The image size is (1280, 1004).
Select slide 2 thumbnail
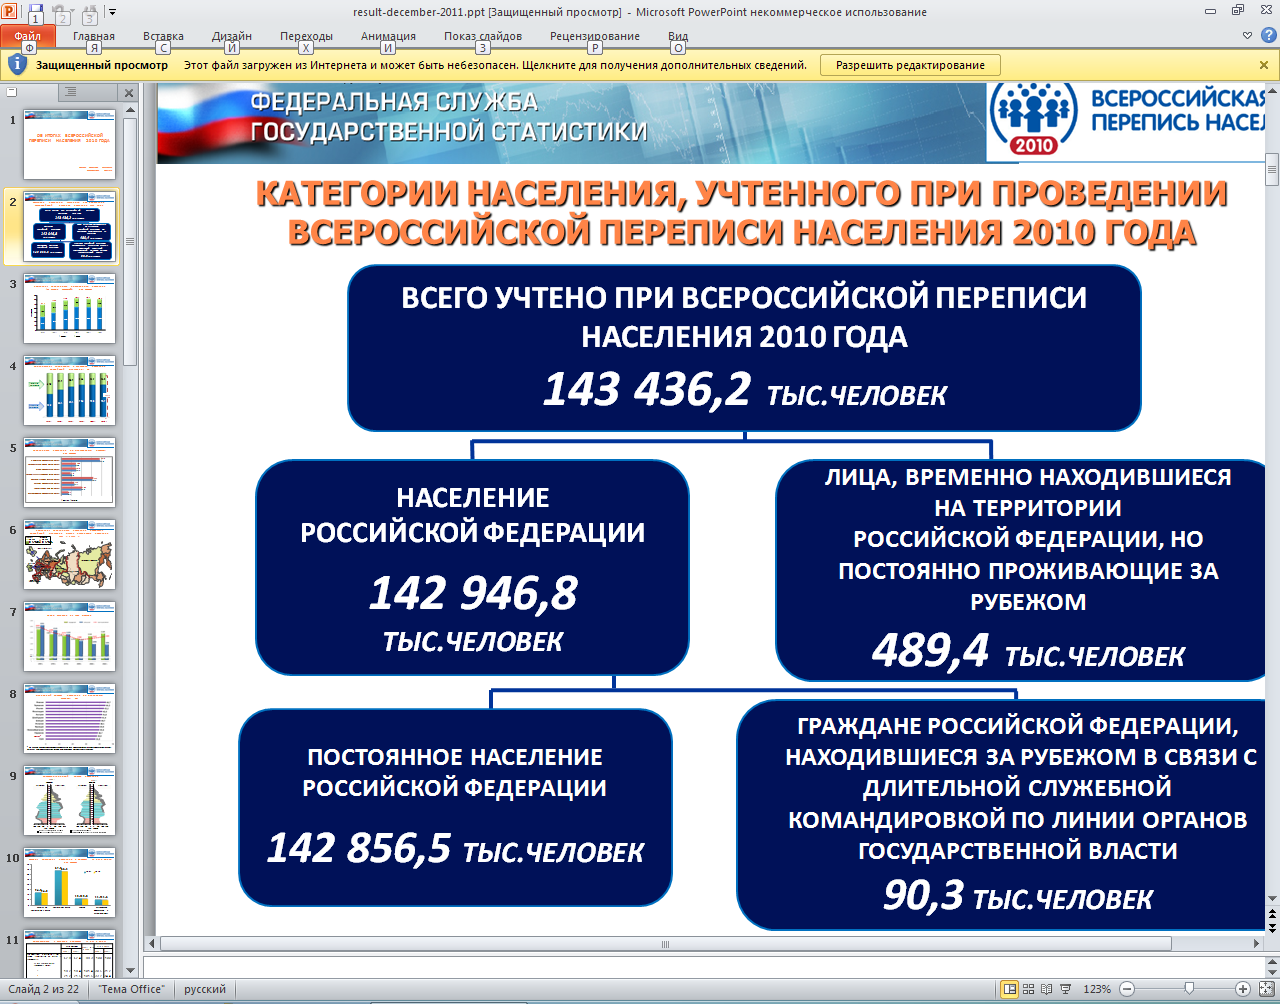click(x=70, y=227)
